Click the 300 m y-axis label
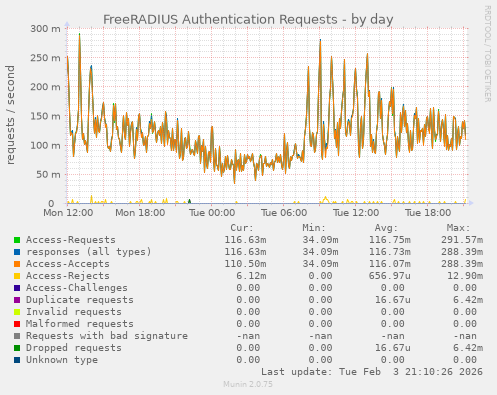 pos(45,29)
